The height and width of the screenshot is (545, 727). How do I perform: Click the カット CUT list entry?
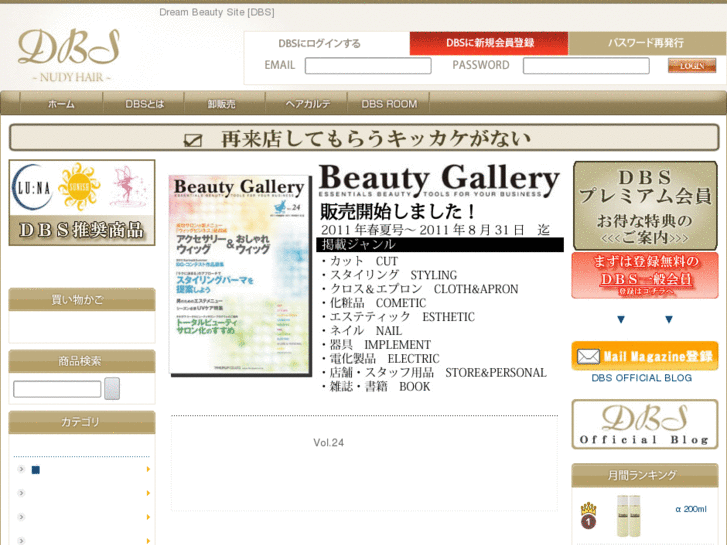(x=360, y=261)
